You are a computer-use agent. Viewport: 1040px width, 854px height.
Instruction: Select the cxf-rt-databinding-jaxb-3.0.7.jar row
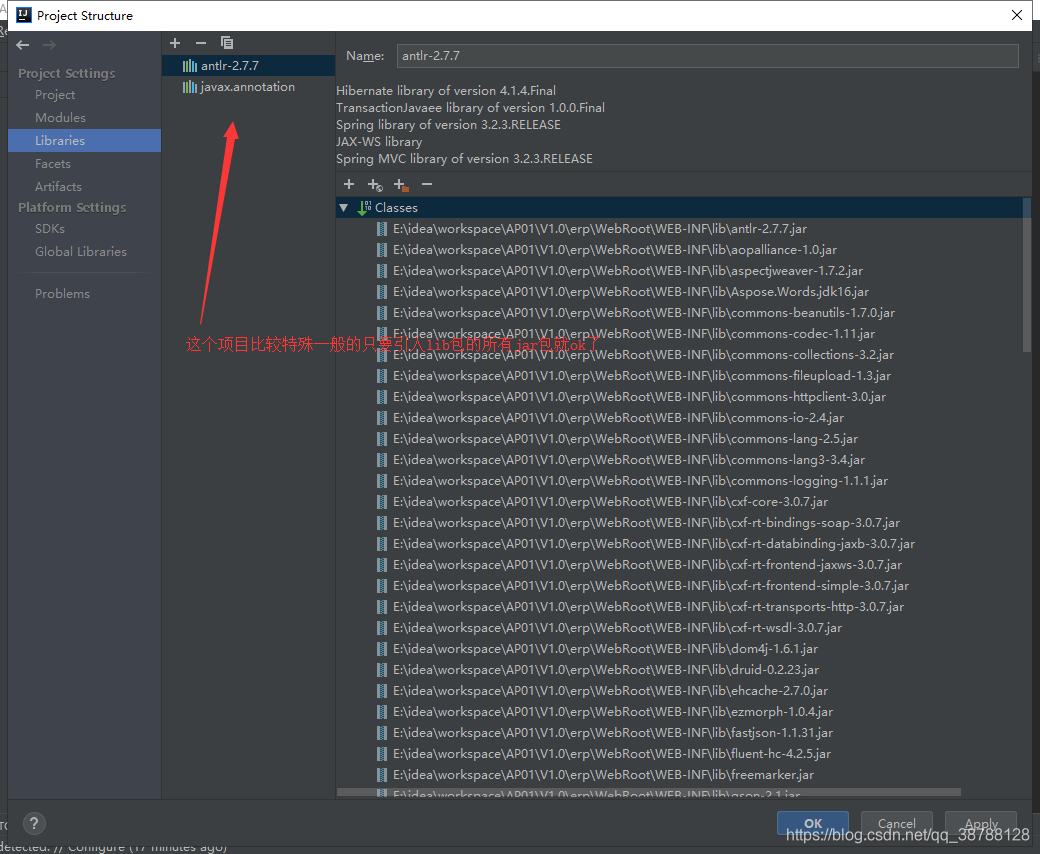point(679,544)
